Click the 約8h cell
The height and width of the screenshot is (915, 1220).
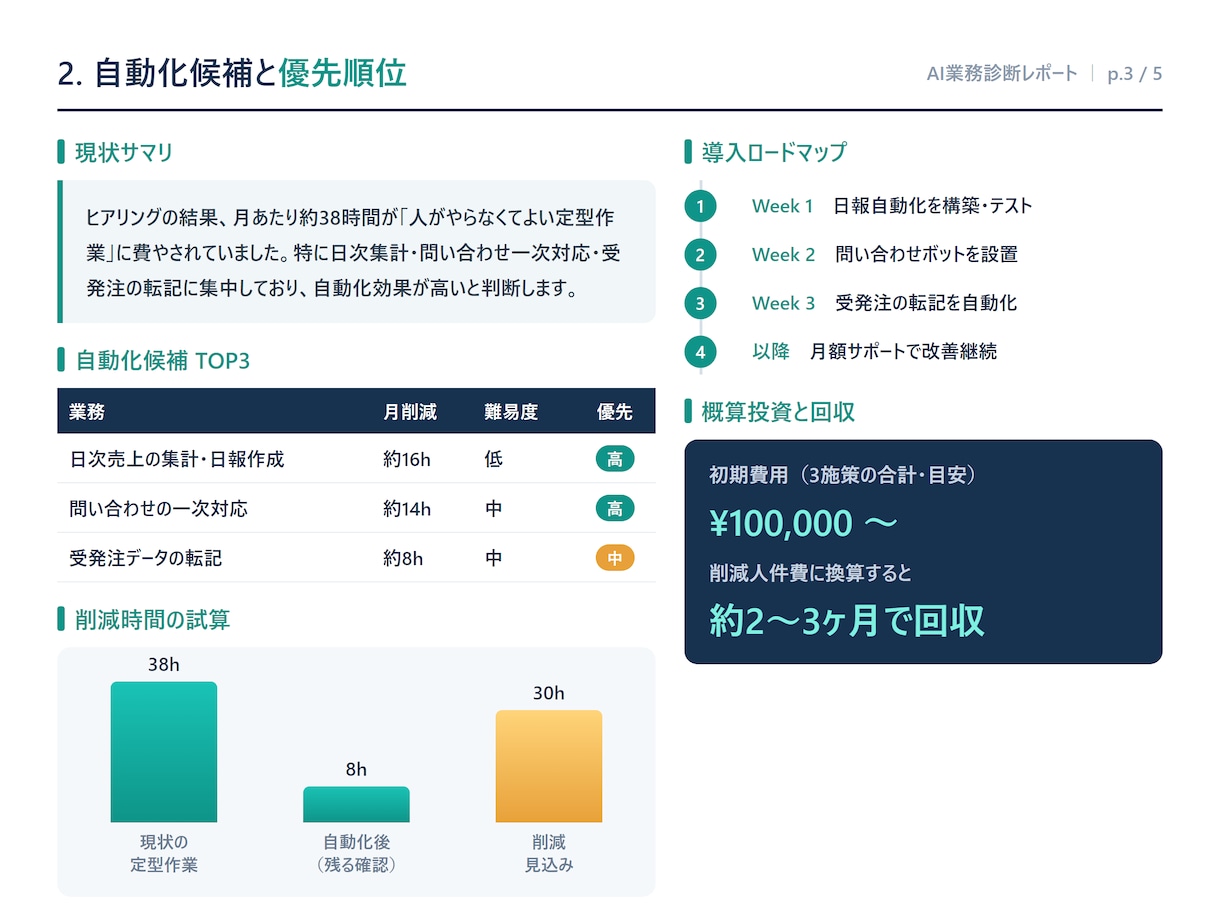click(x=403, y=558)
